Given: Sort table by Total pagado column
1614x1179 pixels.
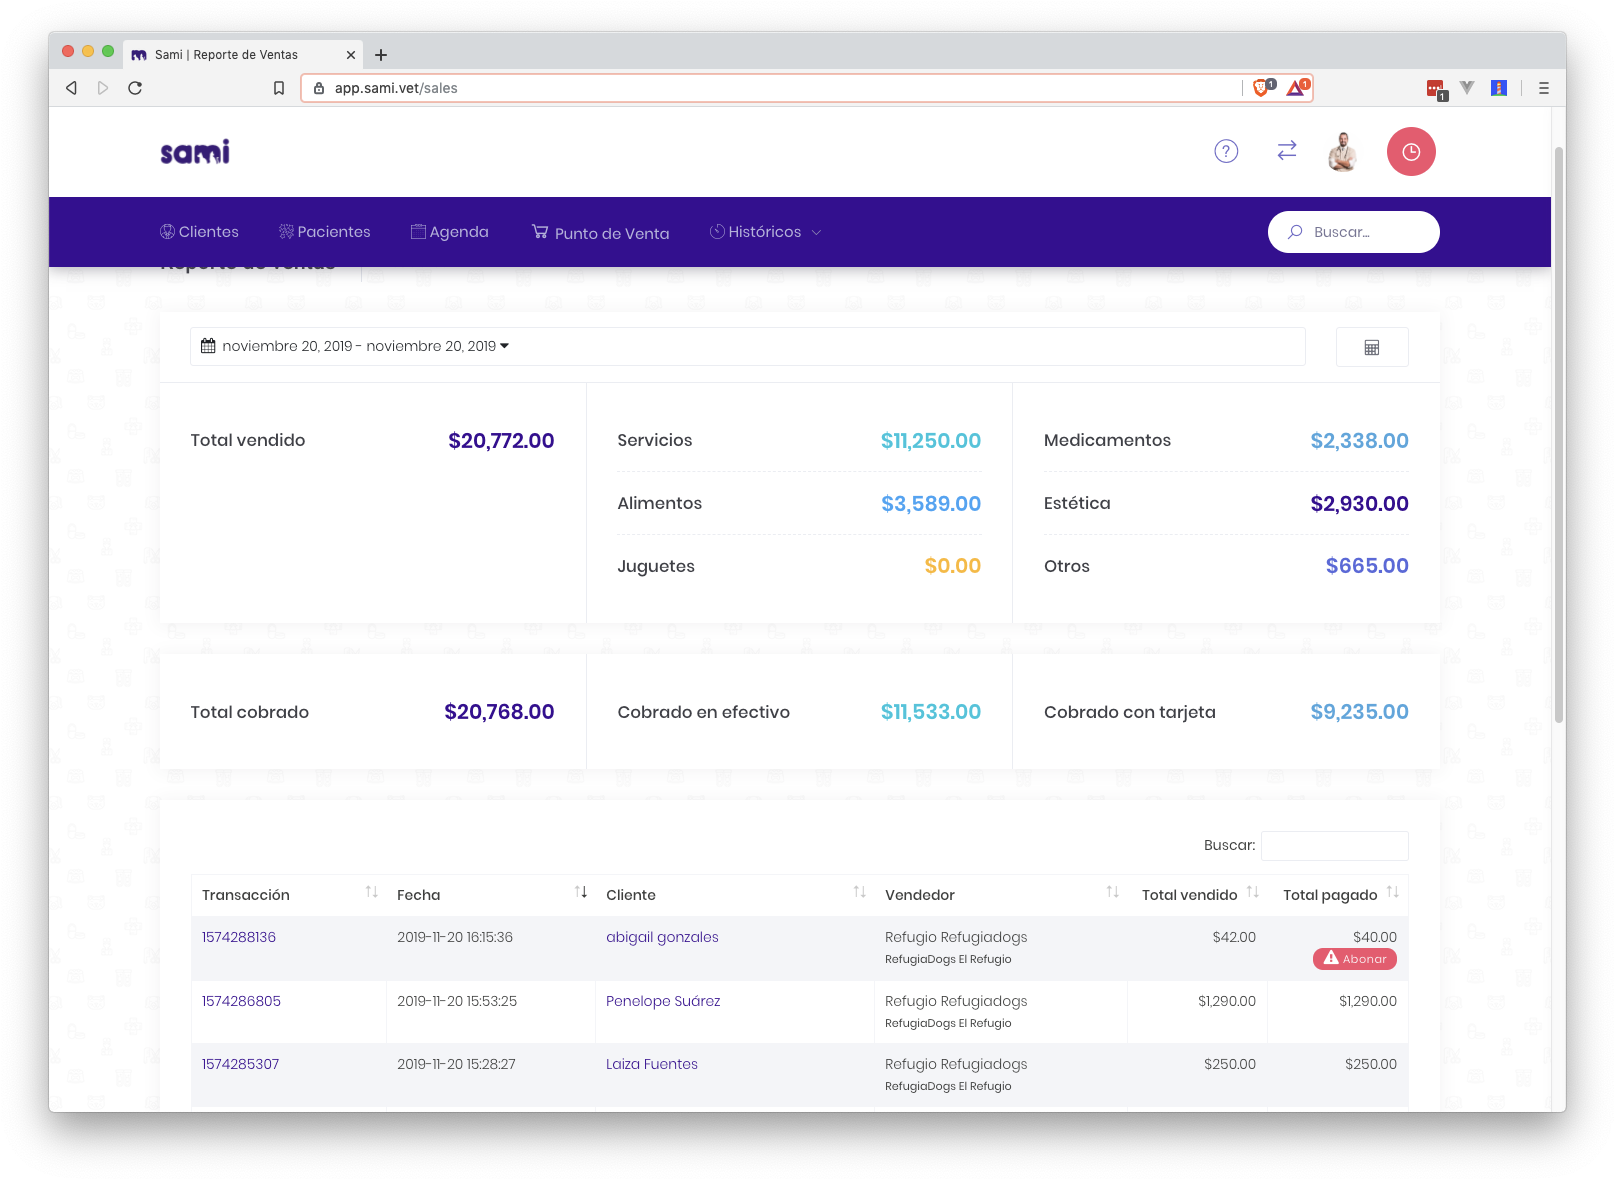Looking at the screenshot, I should coord(1338,895).
